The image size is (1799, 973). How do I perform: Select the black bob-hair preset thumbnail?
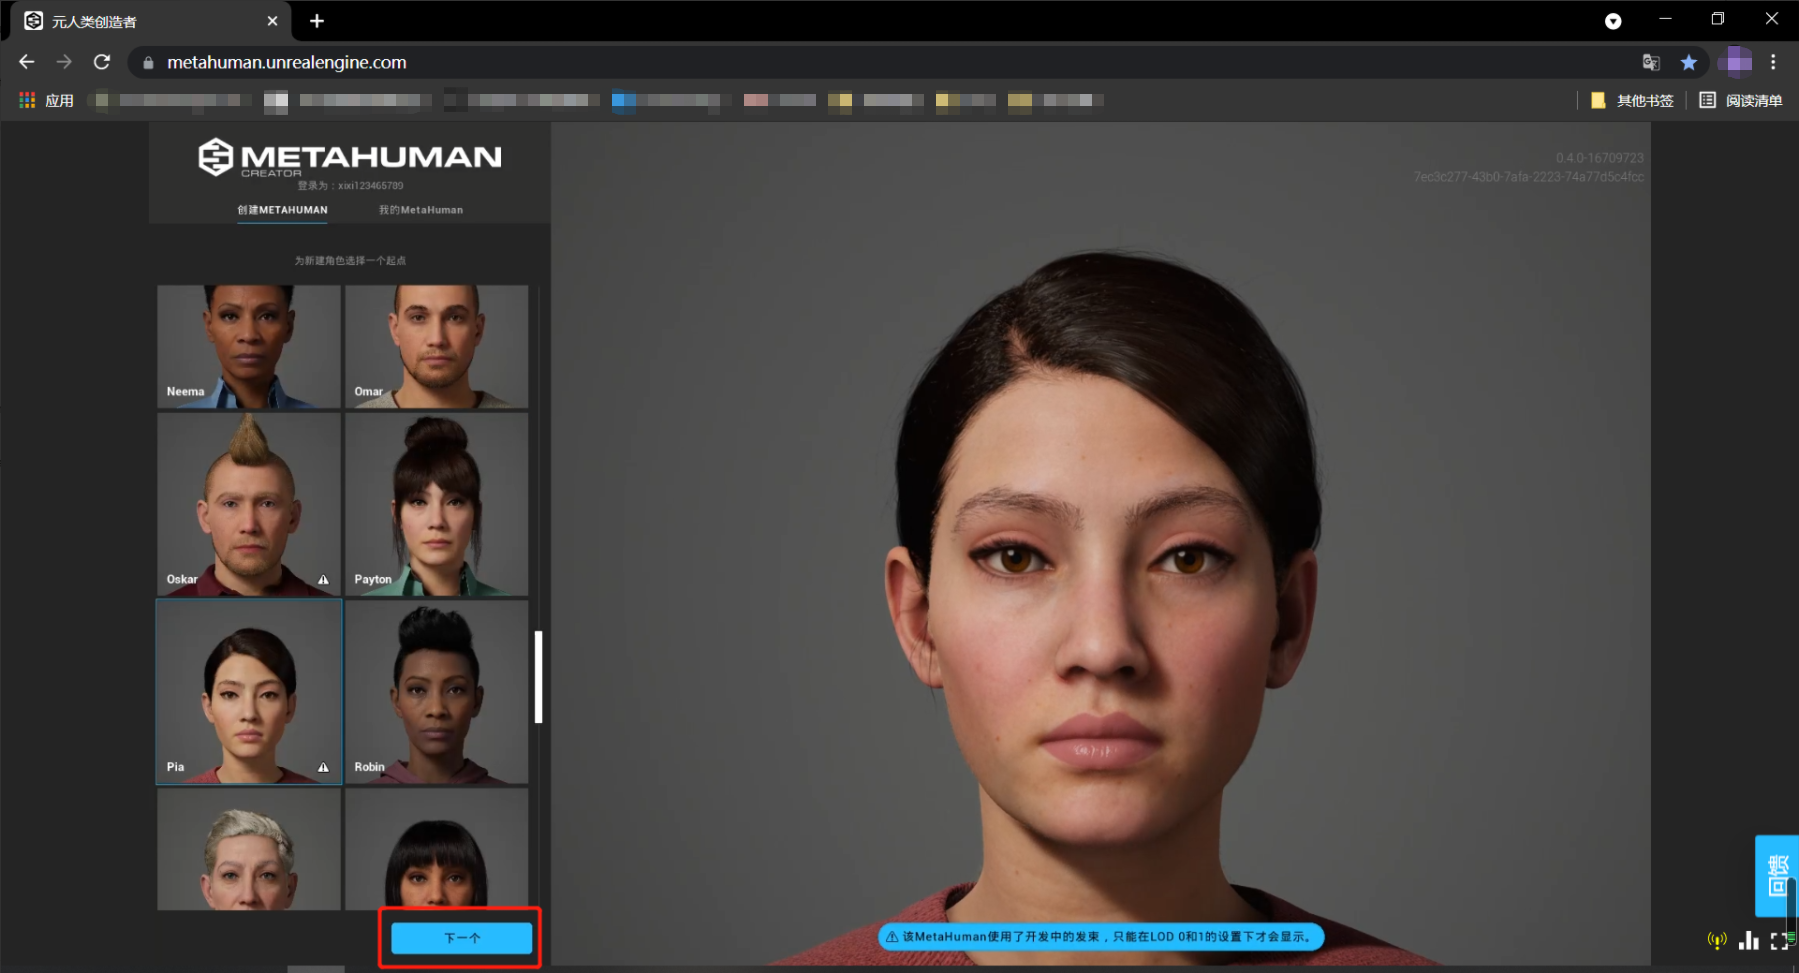tap(436, 849)
